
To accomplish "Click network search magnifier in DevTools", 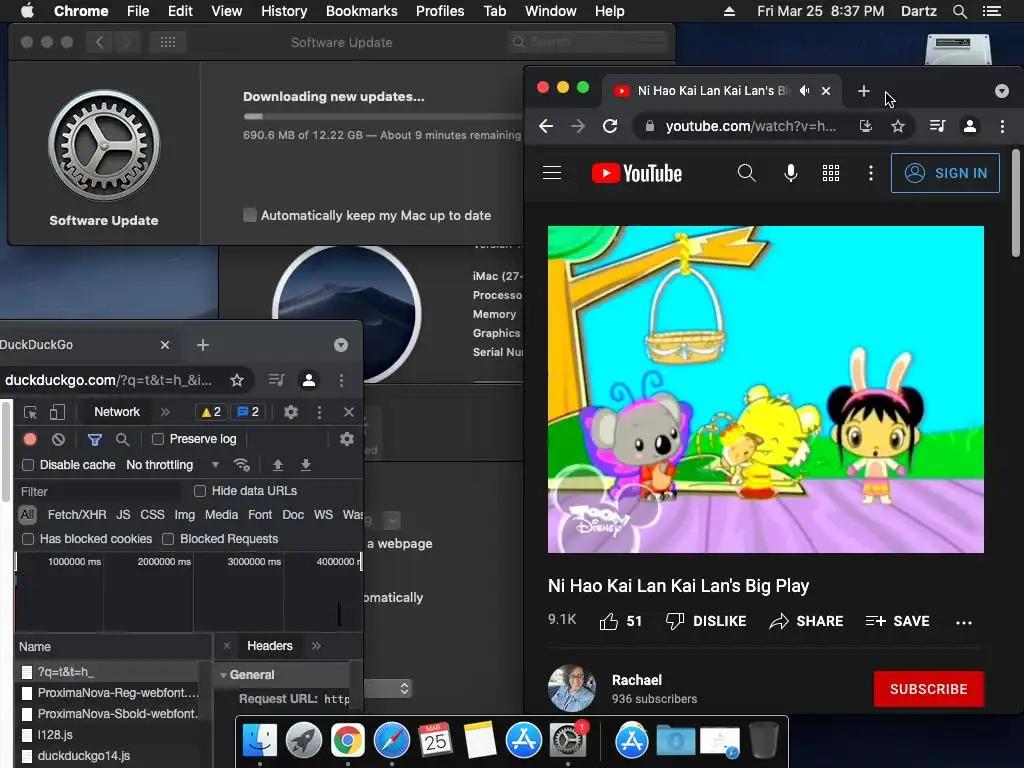I will [x=122, y=440].
